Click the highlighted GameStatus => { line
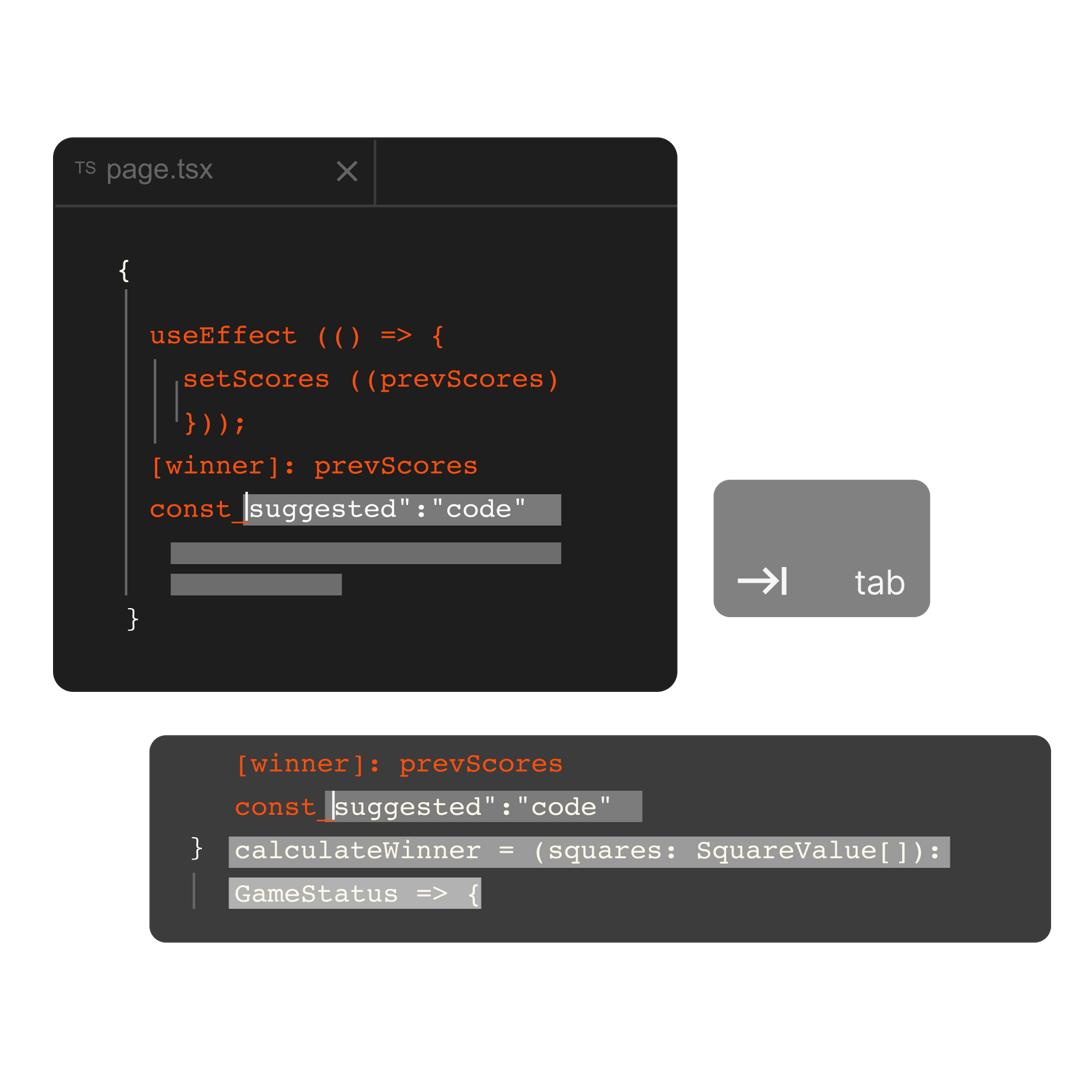This screenshot has height=1080, width=1080. point(355,894)
